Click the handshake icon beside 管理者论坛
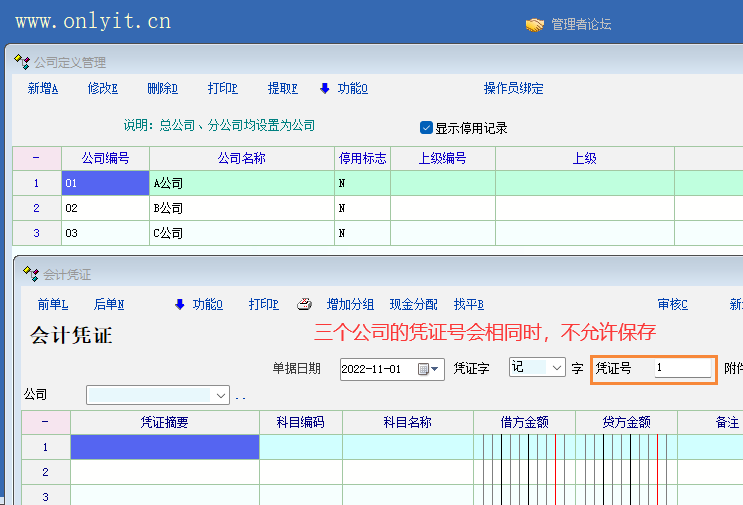This screenshot has height=505, width=743. coord(535,24)
